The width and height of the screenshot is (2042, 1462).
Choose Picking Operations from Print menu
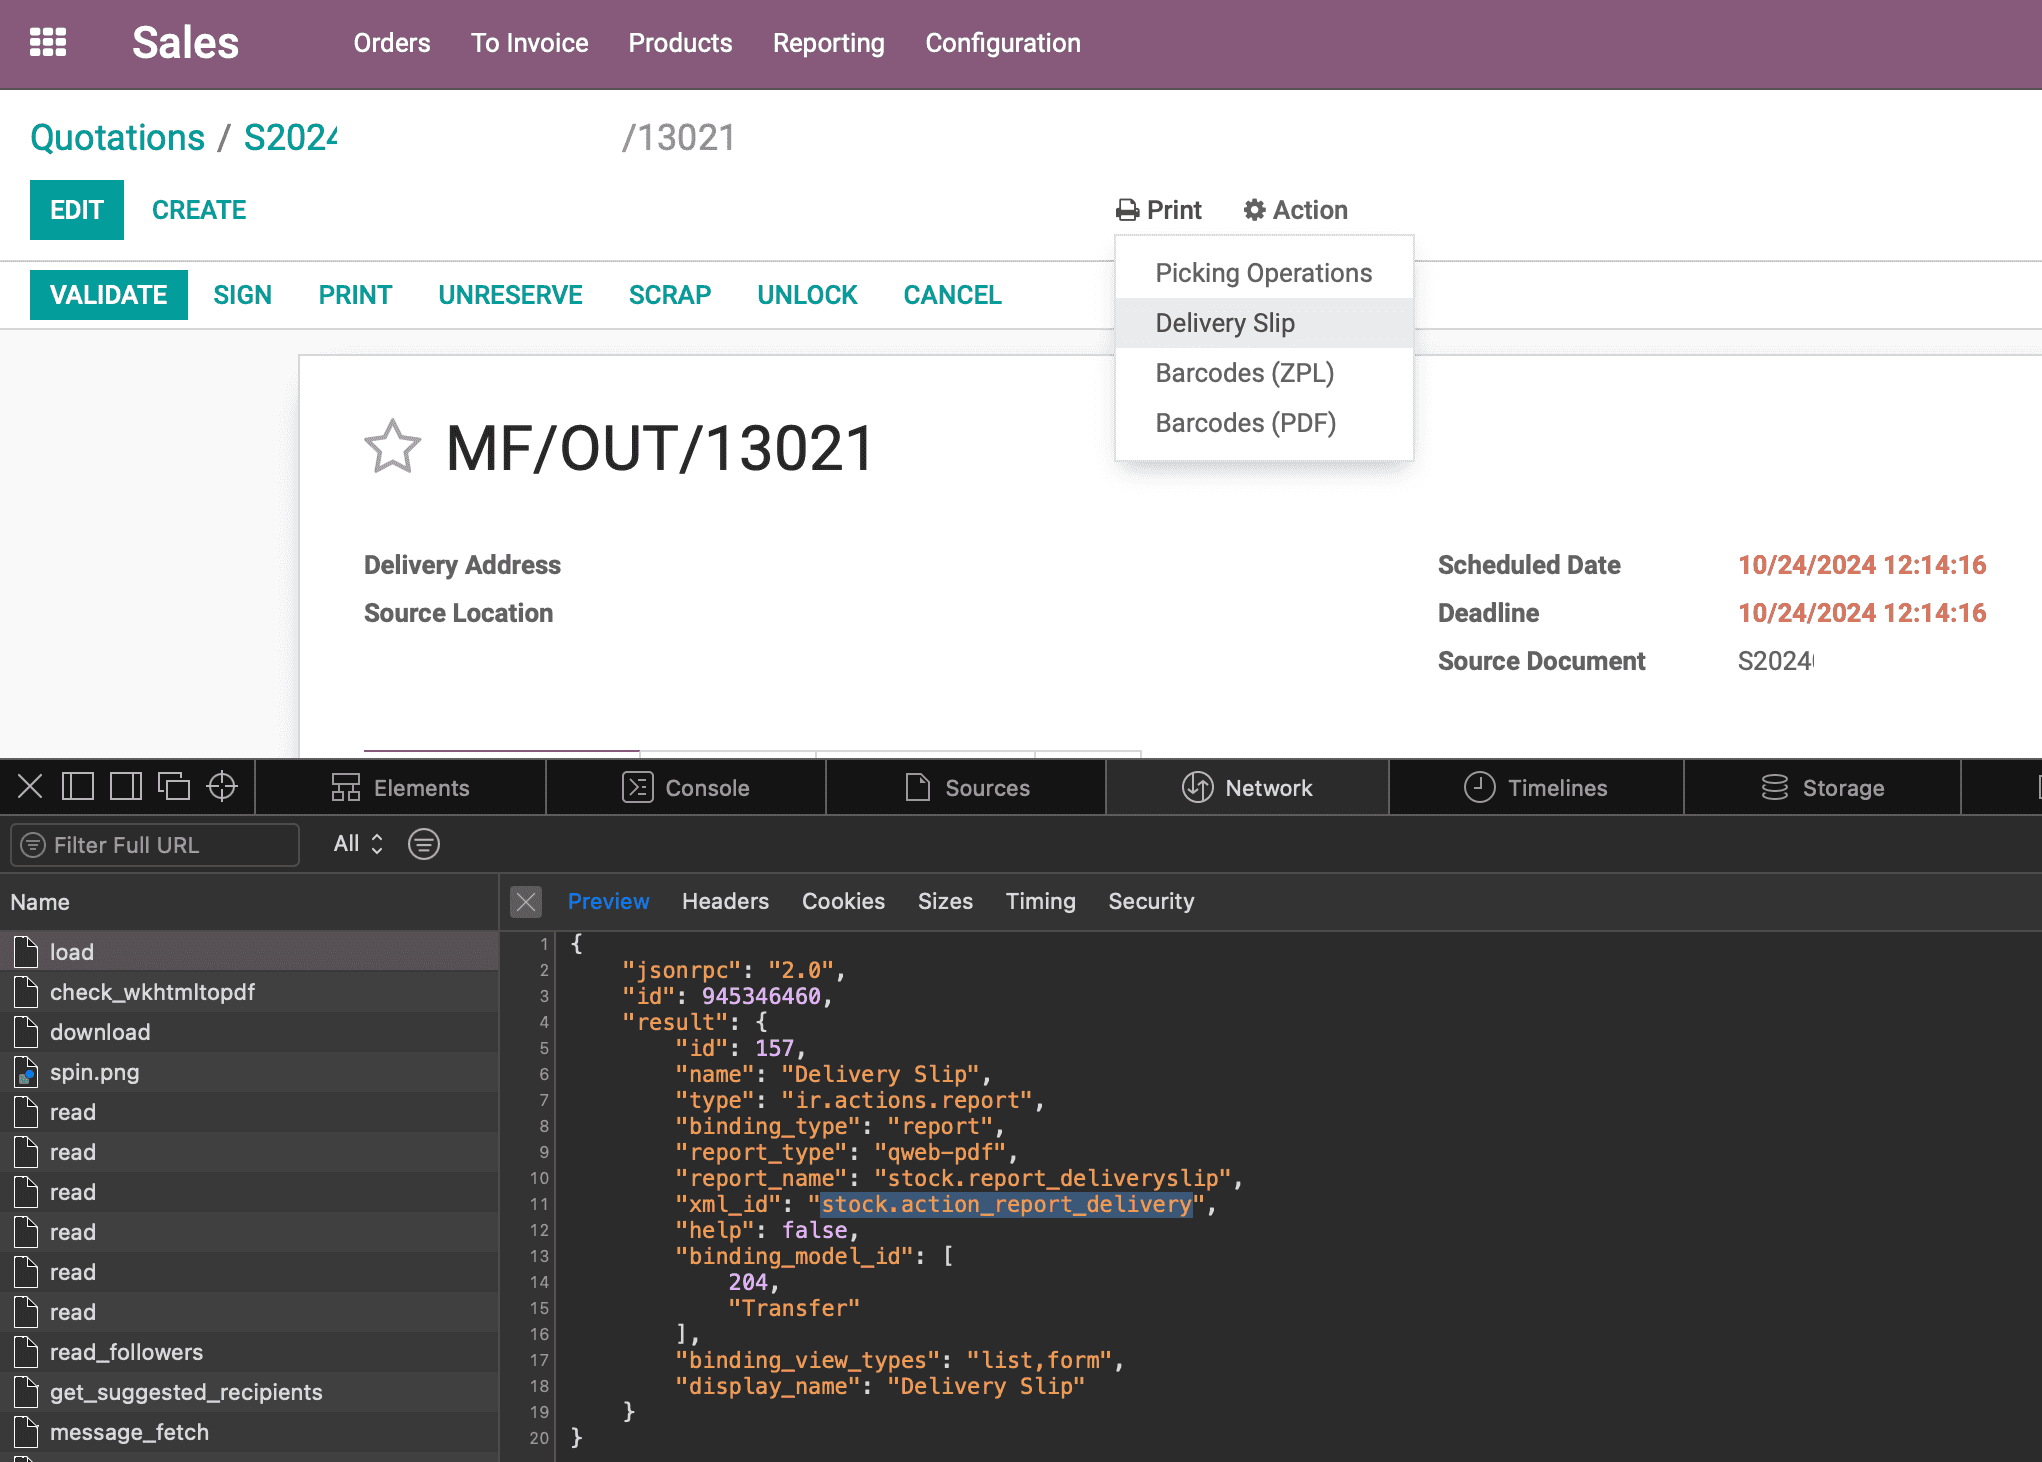[x=1264, y=273]
